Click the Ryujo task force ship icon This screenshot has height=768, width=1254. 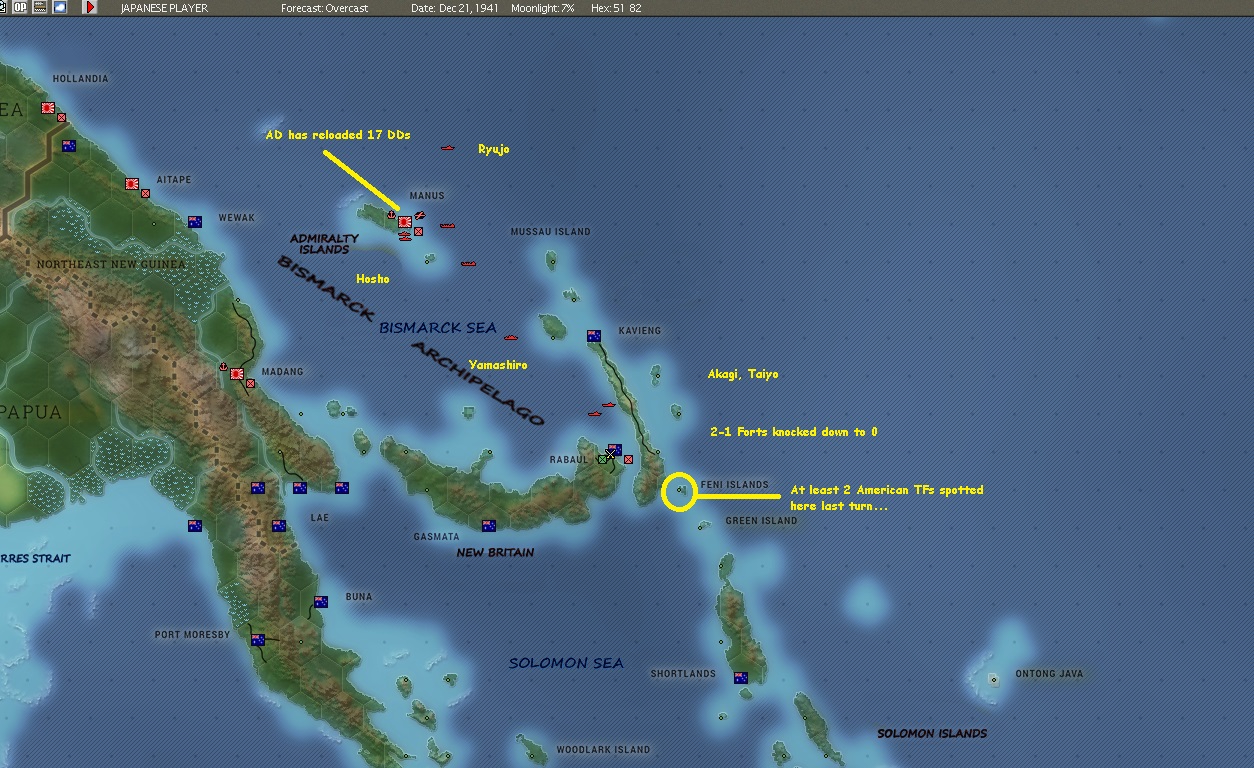point(448,149)
